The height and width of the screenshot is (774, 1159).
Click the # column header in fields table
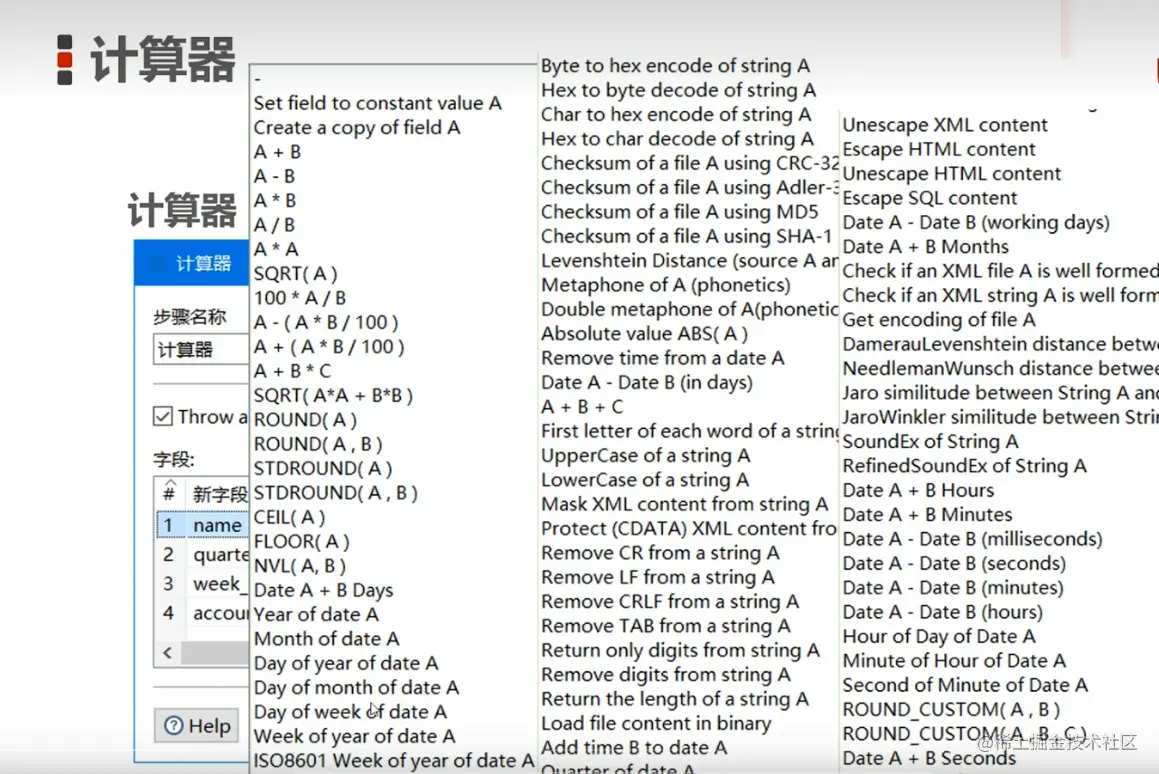click(x=169, y=493)
